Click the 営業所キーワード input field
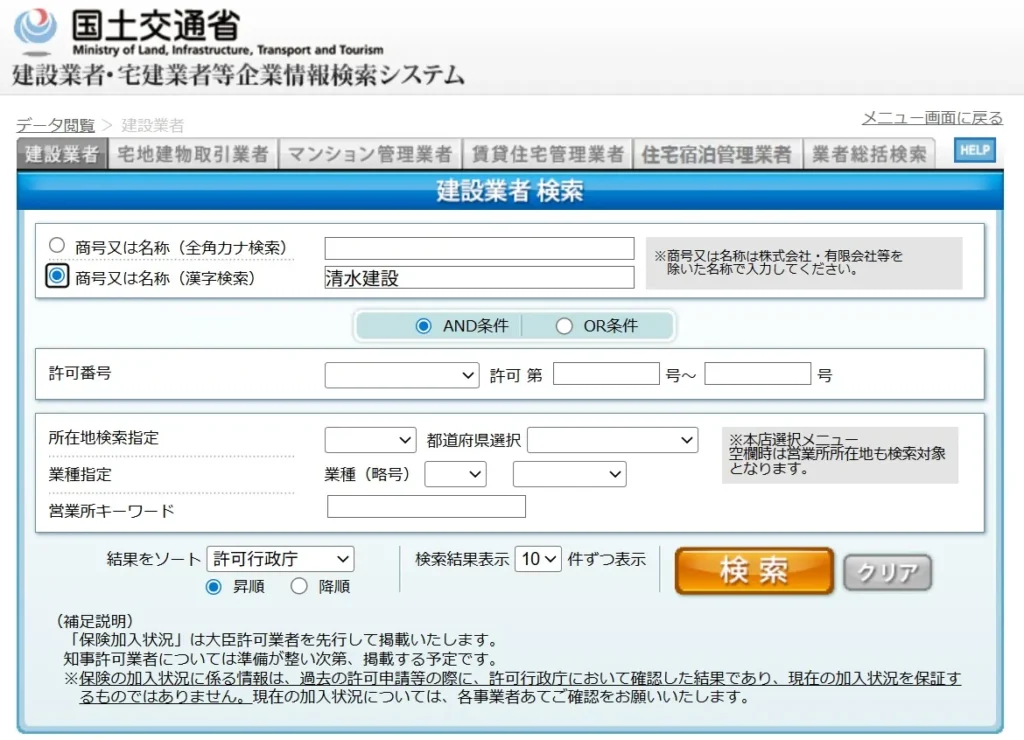The image size is (1024, 740). coord(426,506)
